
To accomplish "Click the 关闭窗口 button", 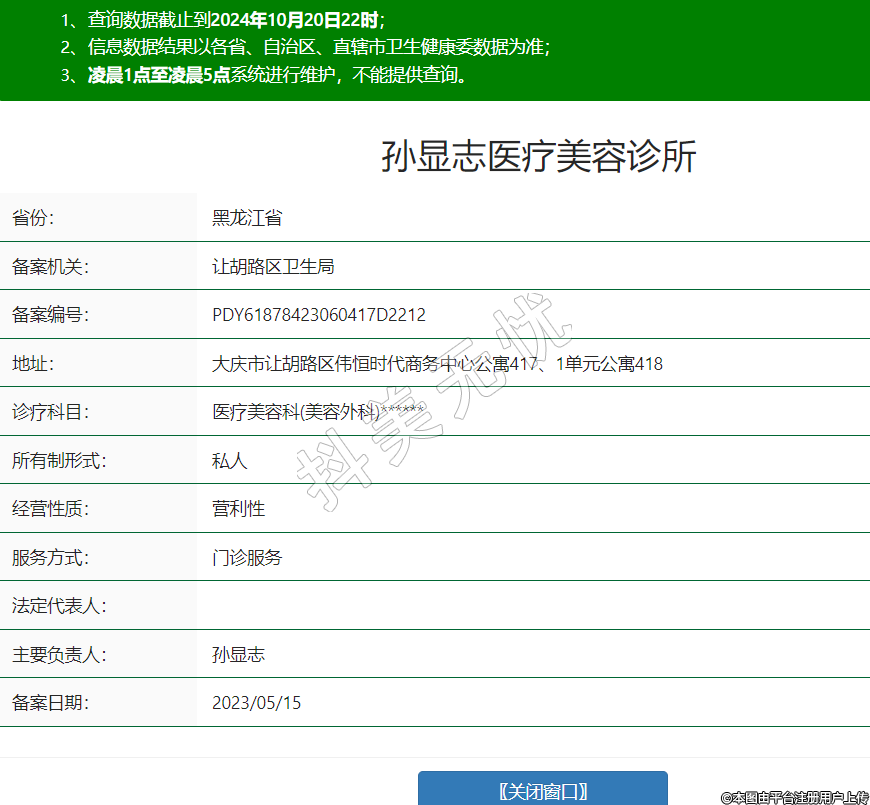I will tap(542, 790).
